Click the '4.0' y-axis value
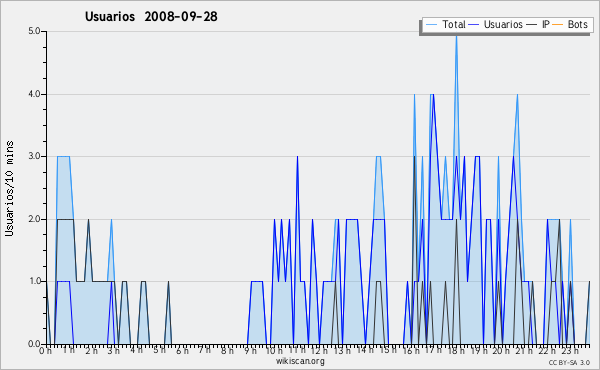This screenshot has height=370, width=600. click(x=34, y=94)
